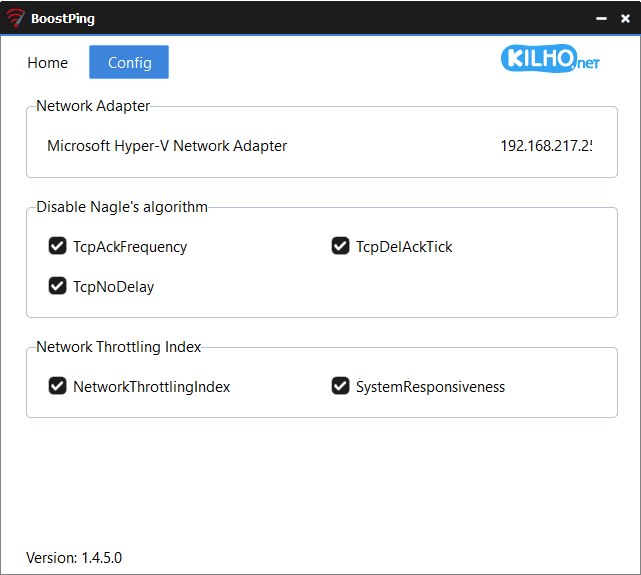Screen dimensions: 641x575
Task: Close the BoostPing window
Action: click(625, 18)
